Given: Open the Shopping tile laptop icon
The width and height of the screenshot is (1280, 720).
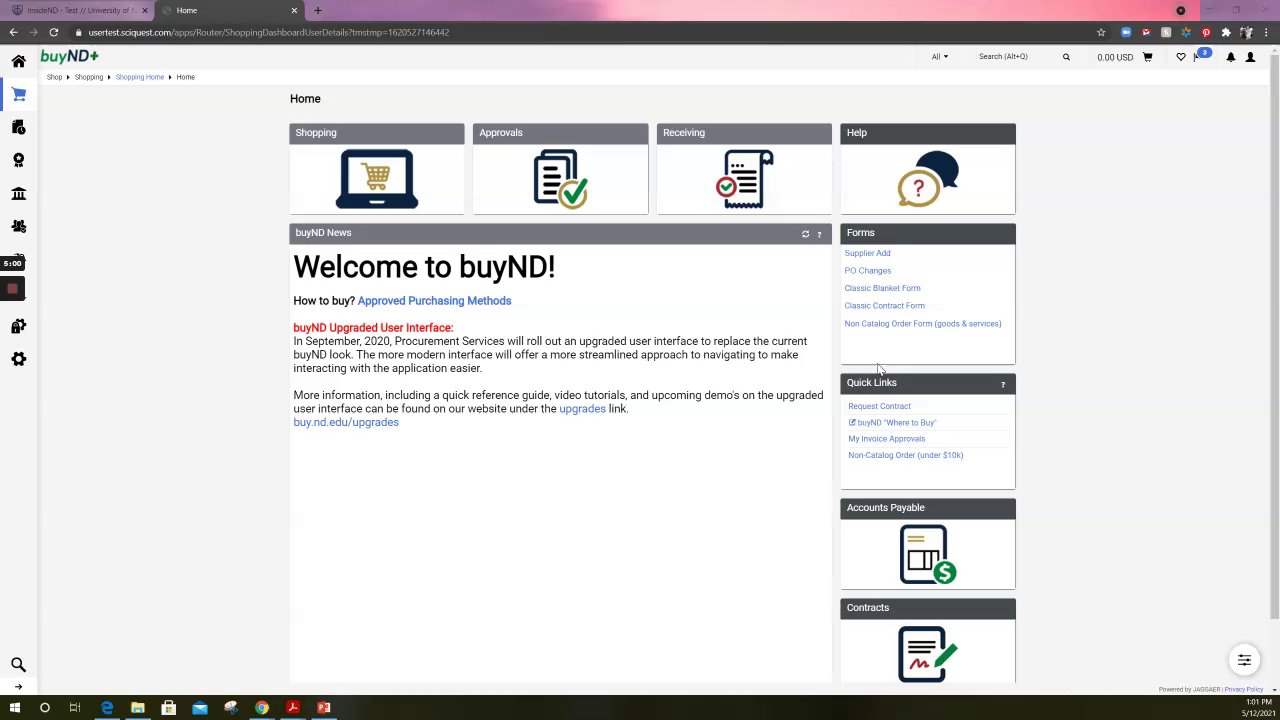Looking at the screenshot, I should 377,179.
